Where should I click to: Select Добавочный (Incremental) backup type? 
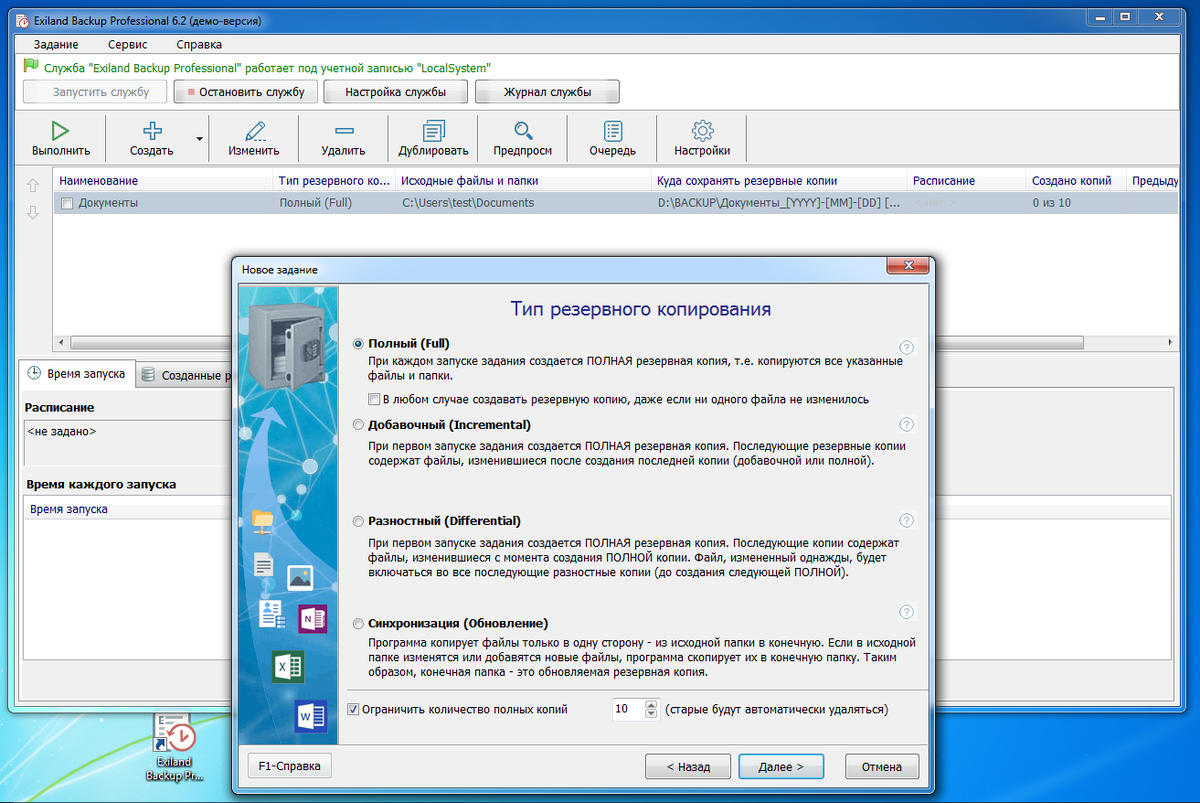point(358,425)
